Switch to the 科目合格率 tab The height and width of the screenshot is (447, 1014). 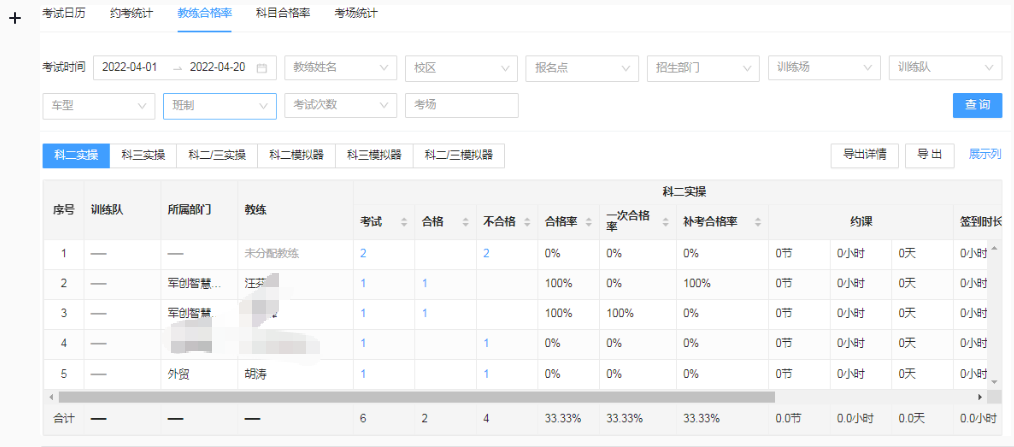283,13
